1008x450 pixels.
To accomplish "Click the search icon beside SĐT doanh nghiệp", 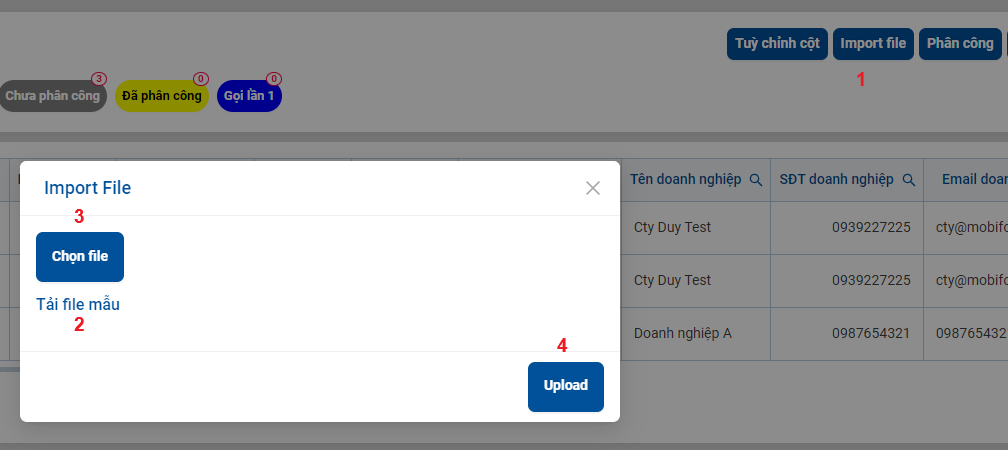I will coord(908,181).
